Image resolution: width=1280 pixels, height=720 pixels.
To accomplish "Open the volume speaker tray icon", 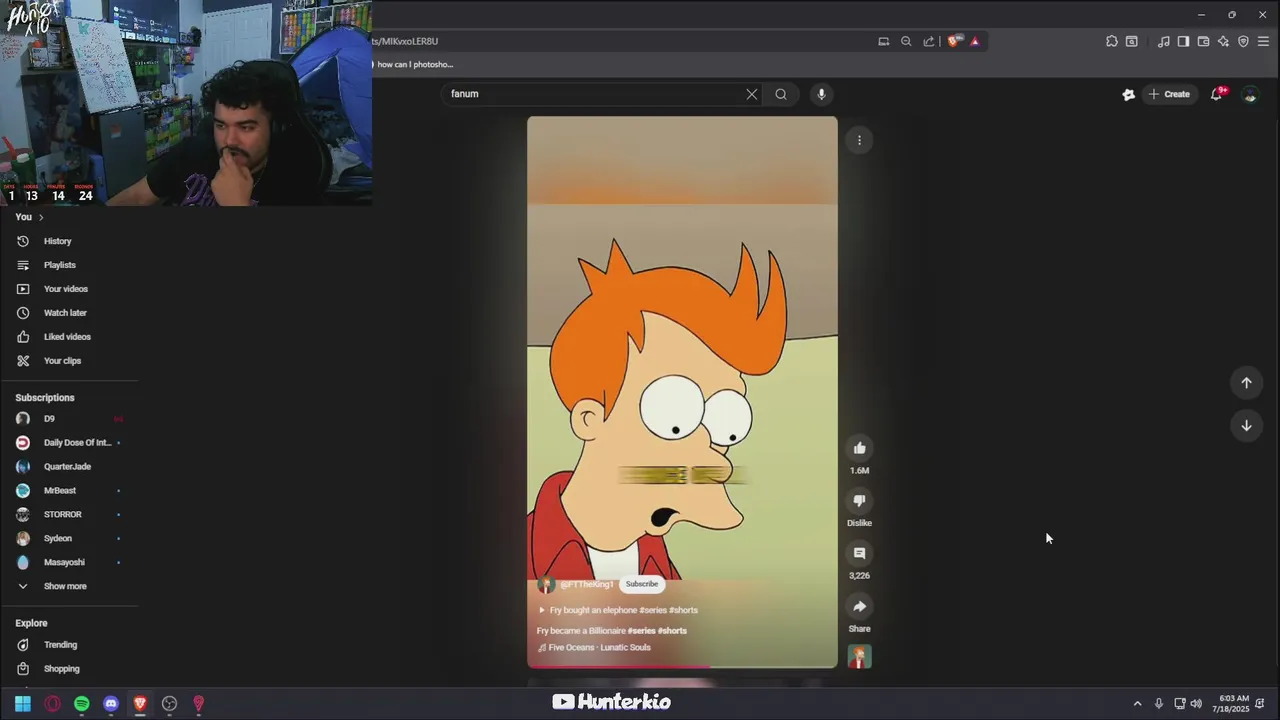I will point(1197,704).
